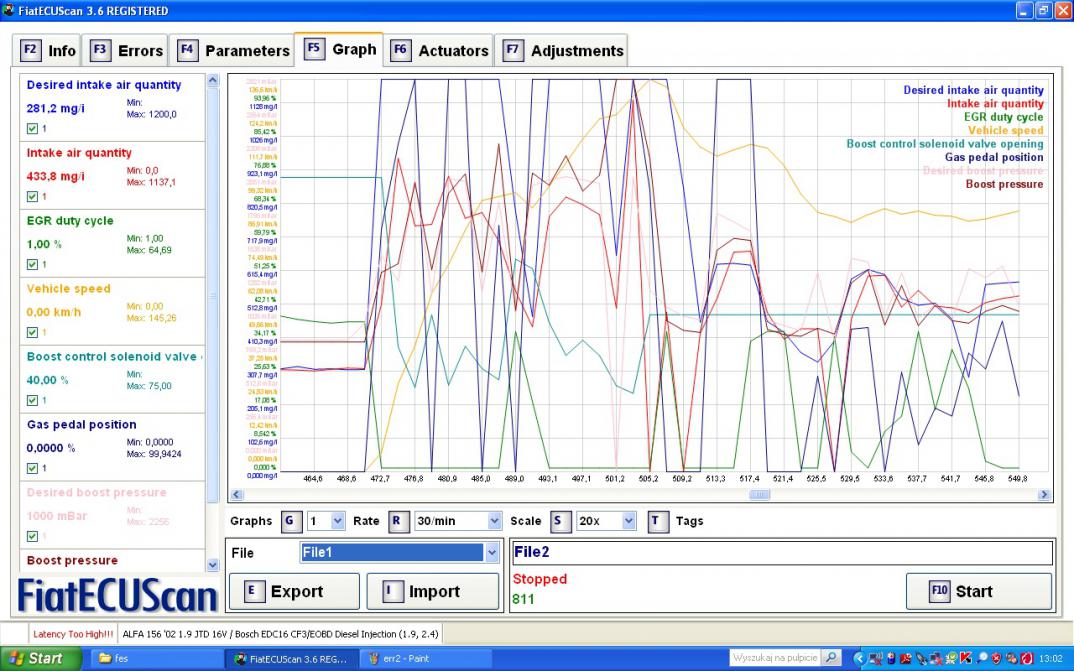1074x671 pixels.
Task: Click the T key button for Tags
Action: [657, 521]
